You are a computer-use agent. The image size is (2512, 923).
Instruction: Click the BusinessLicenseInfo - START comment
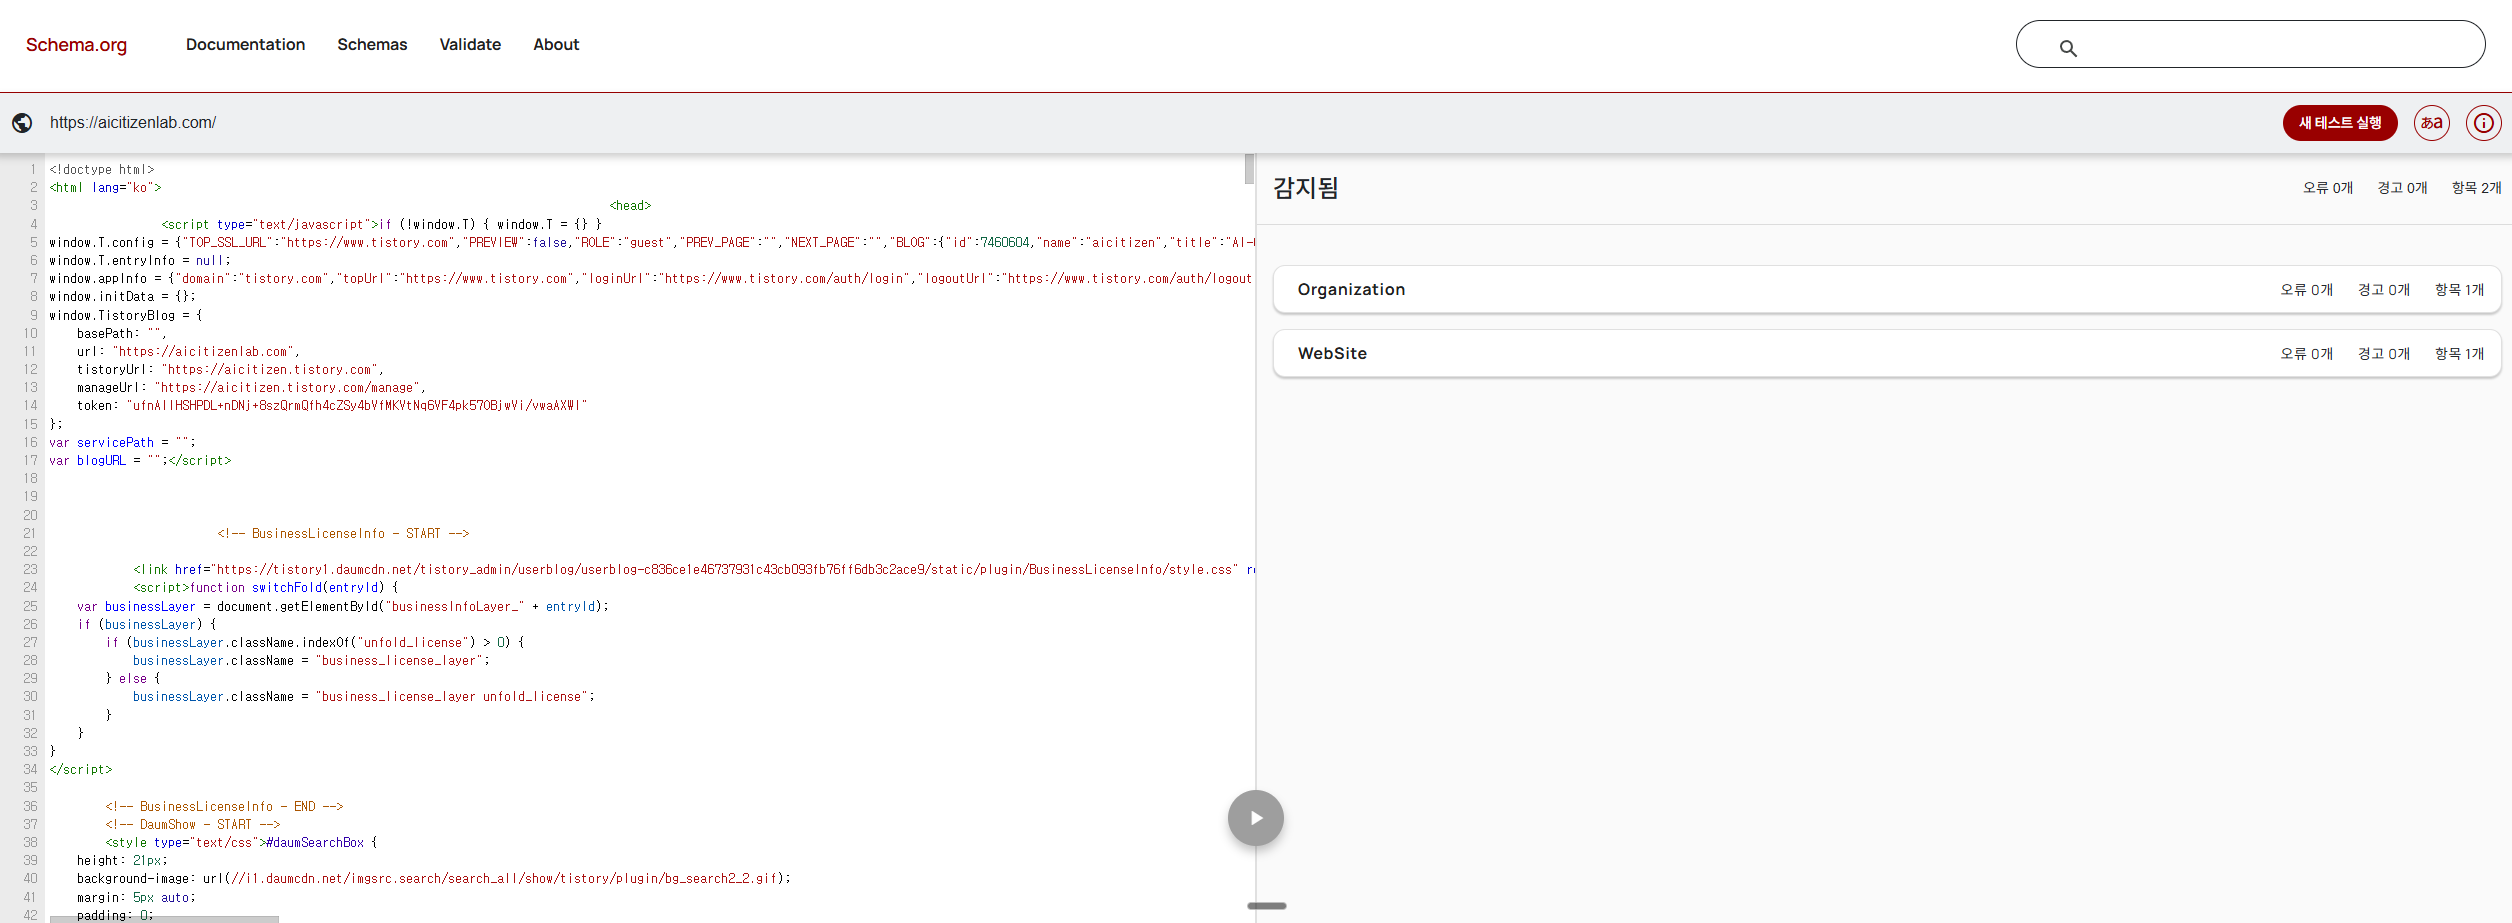343,534
